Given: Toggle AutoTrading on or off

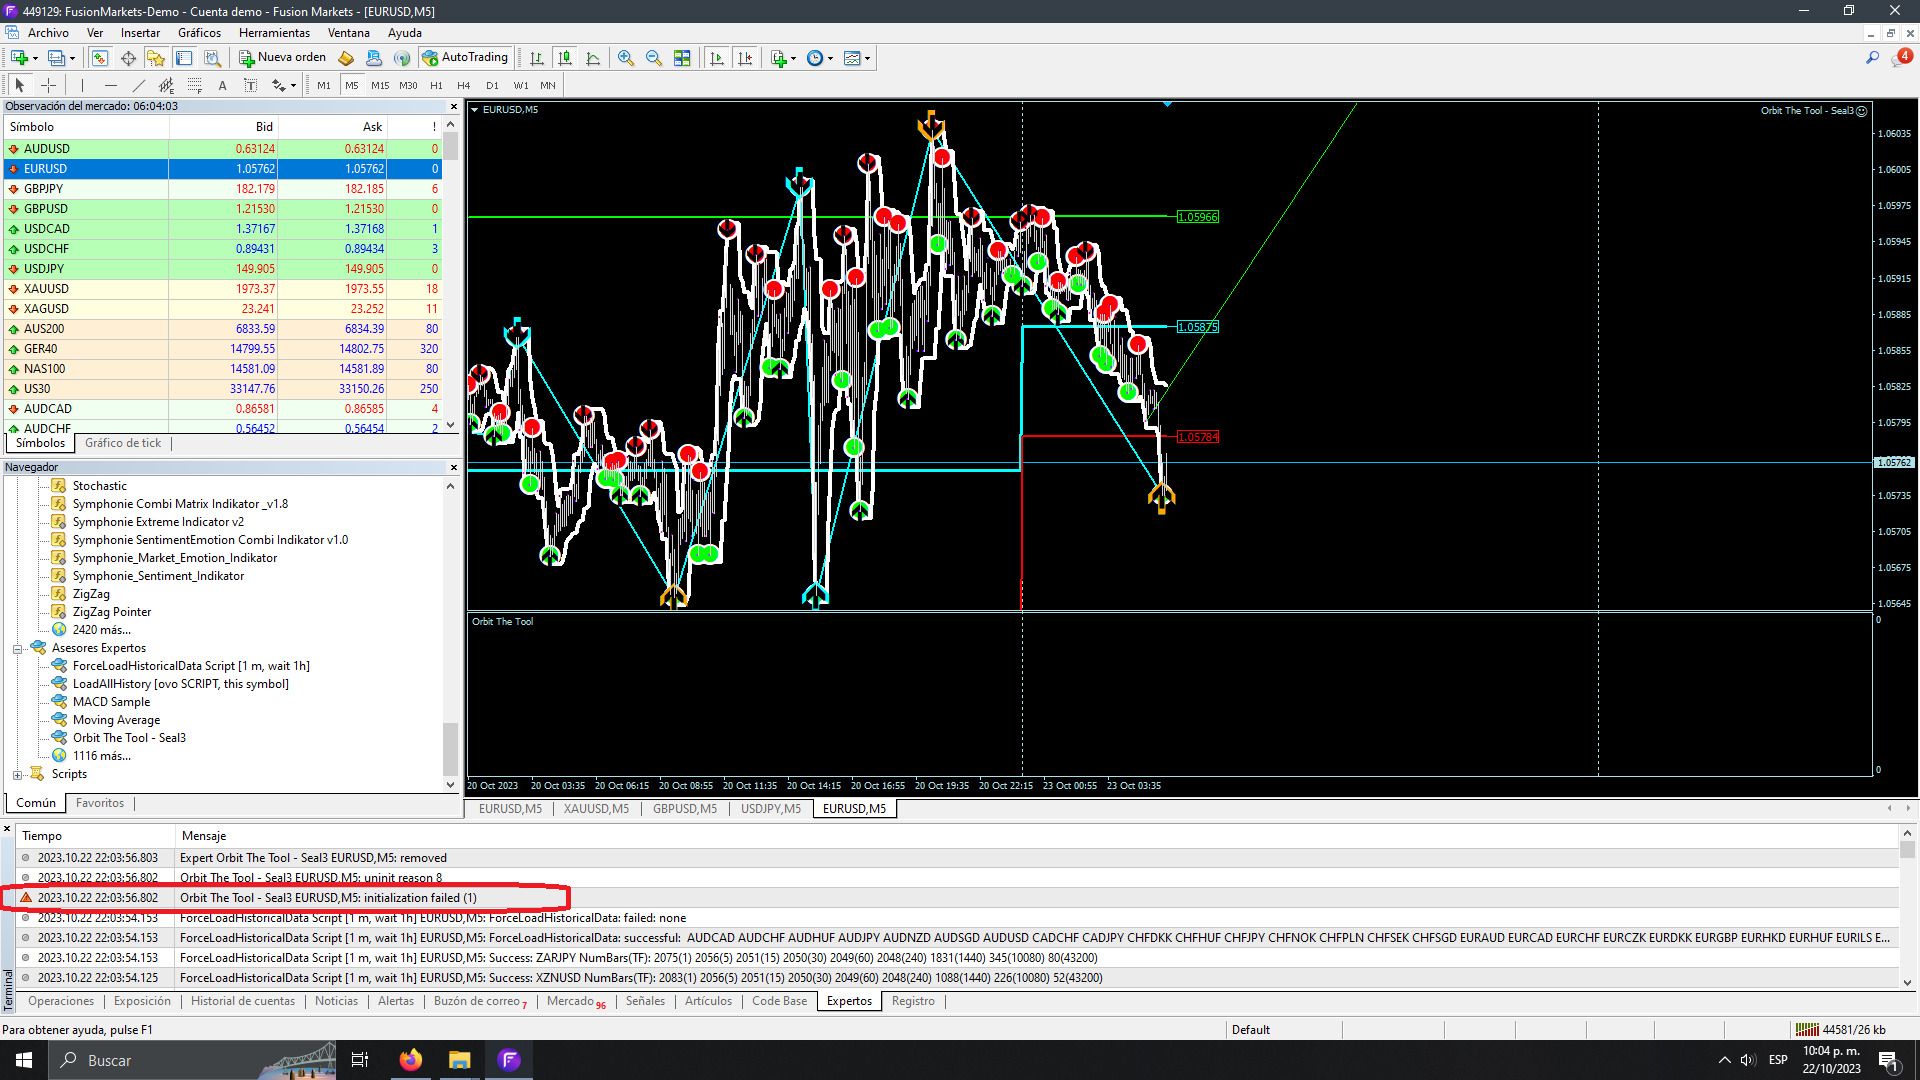Looking at the screenshot, I should 466,58.
